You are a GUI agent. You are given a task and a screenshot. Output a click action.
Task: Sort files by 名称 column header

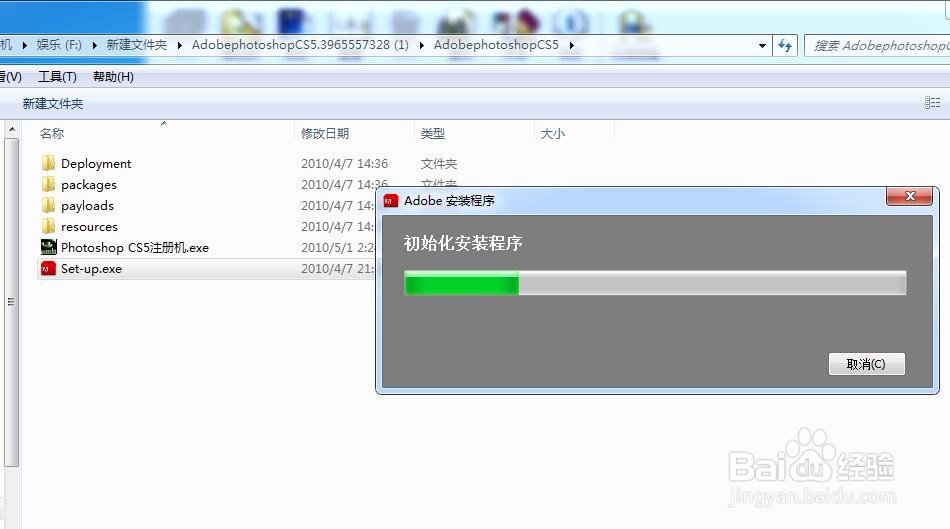coord(52,133)
